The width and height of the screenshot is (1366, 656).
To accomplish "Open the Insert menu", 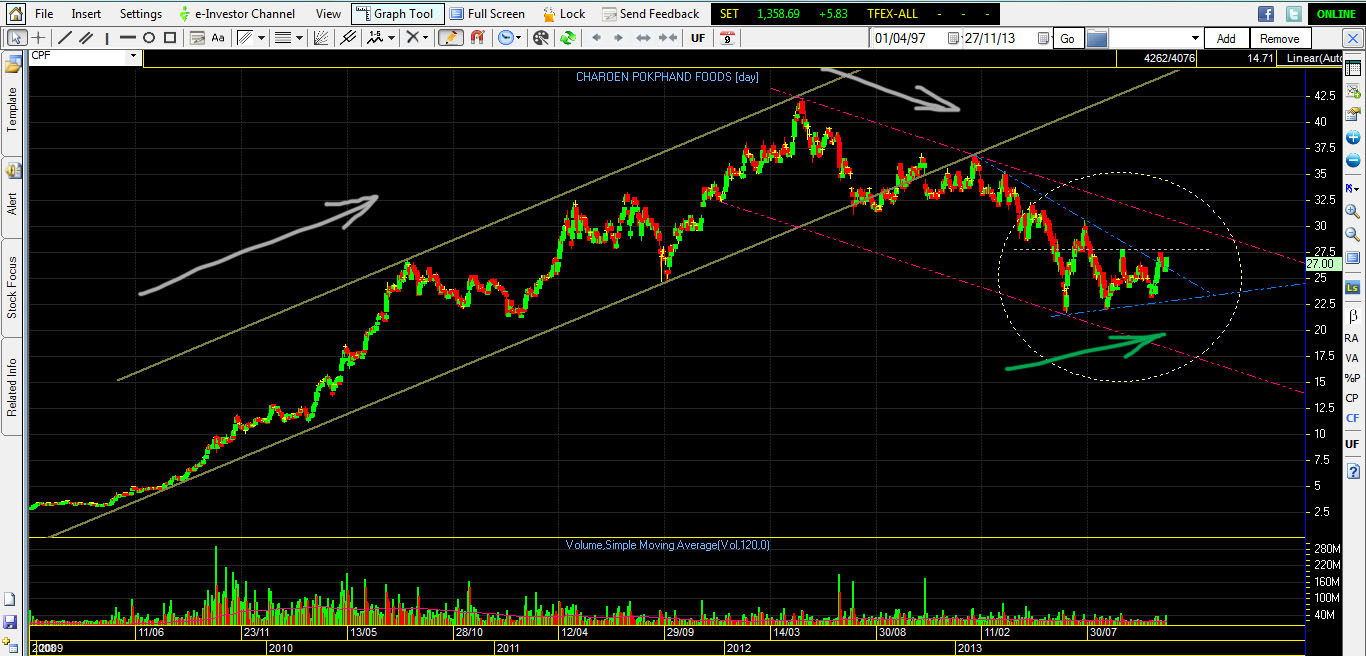I will click(85, 14).
